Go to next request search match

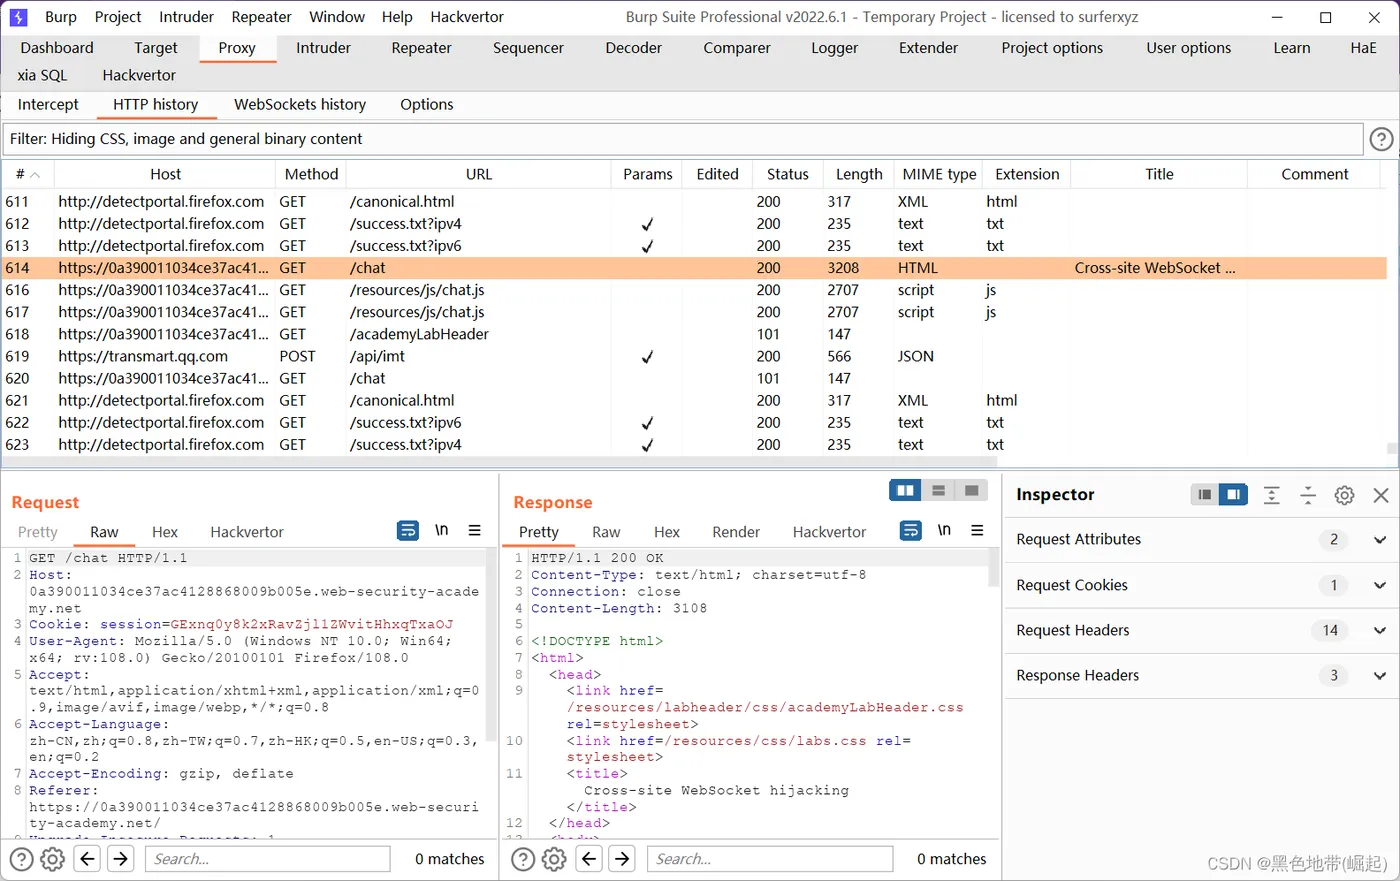pos(120,859)
